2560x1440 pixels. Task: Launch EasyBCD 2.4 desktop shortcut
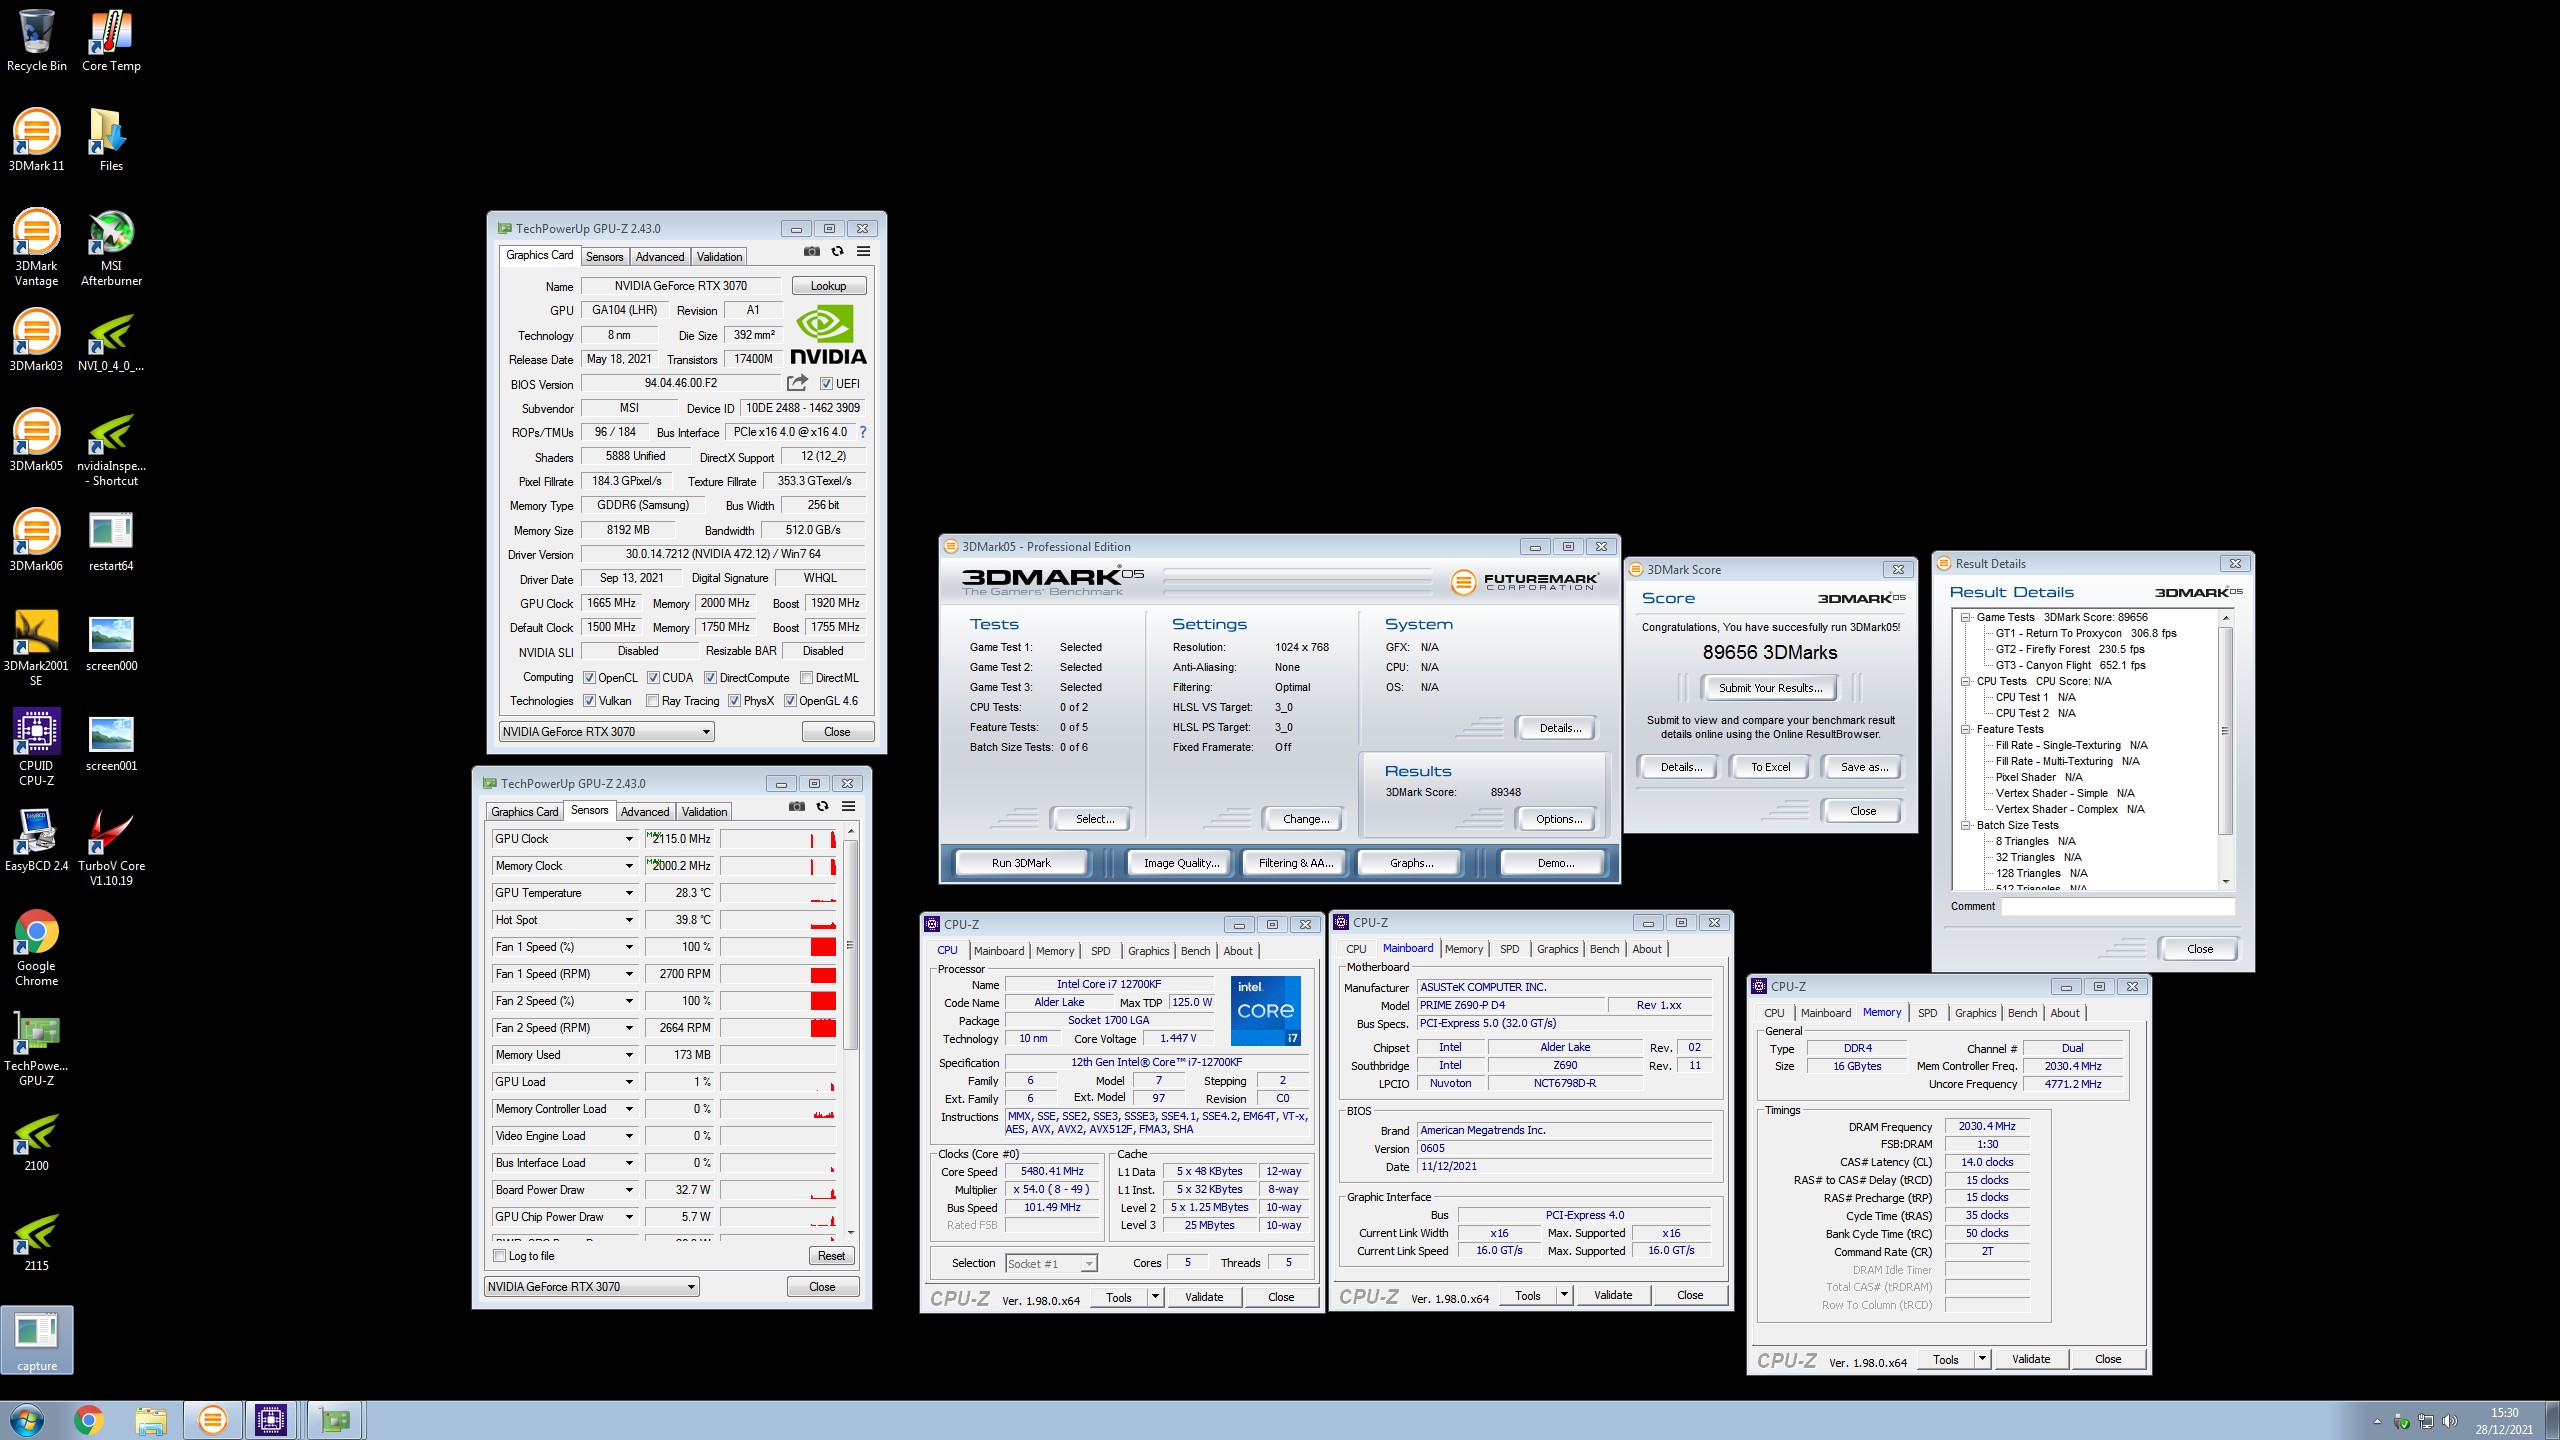pos(36,840)
